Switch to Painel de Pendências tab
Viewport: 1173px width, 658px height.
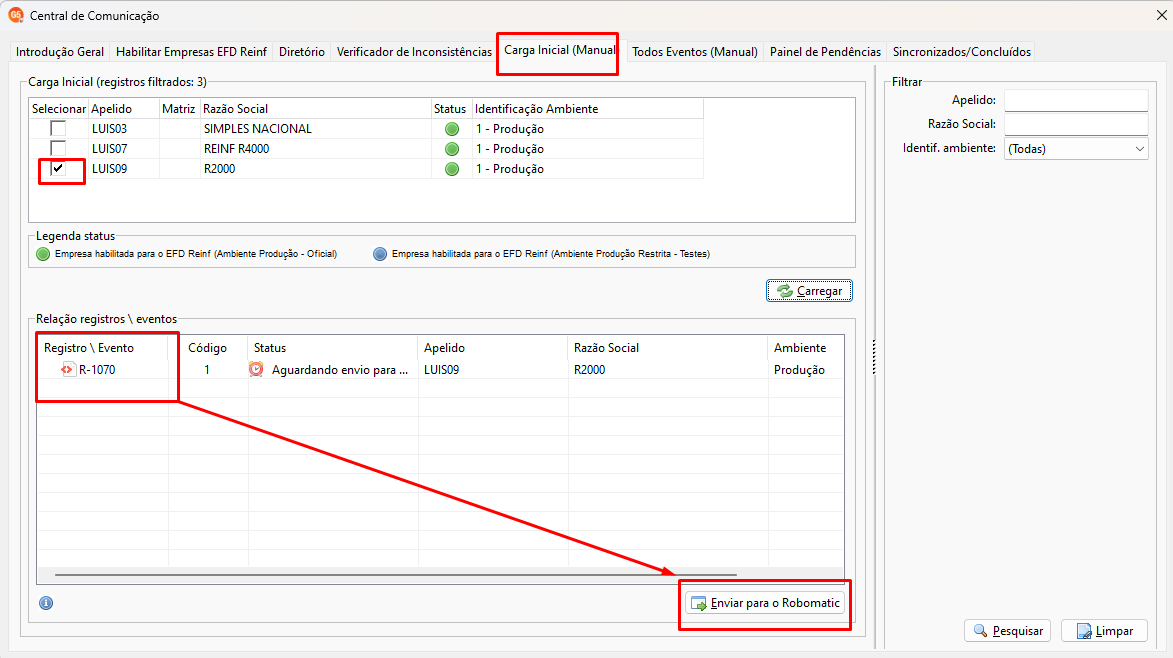(825, 52)
